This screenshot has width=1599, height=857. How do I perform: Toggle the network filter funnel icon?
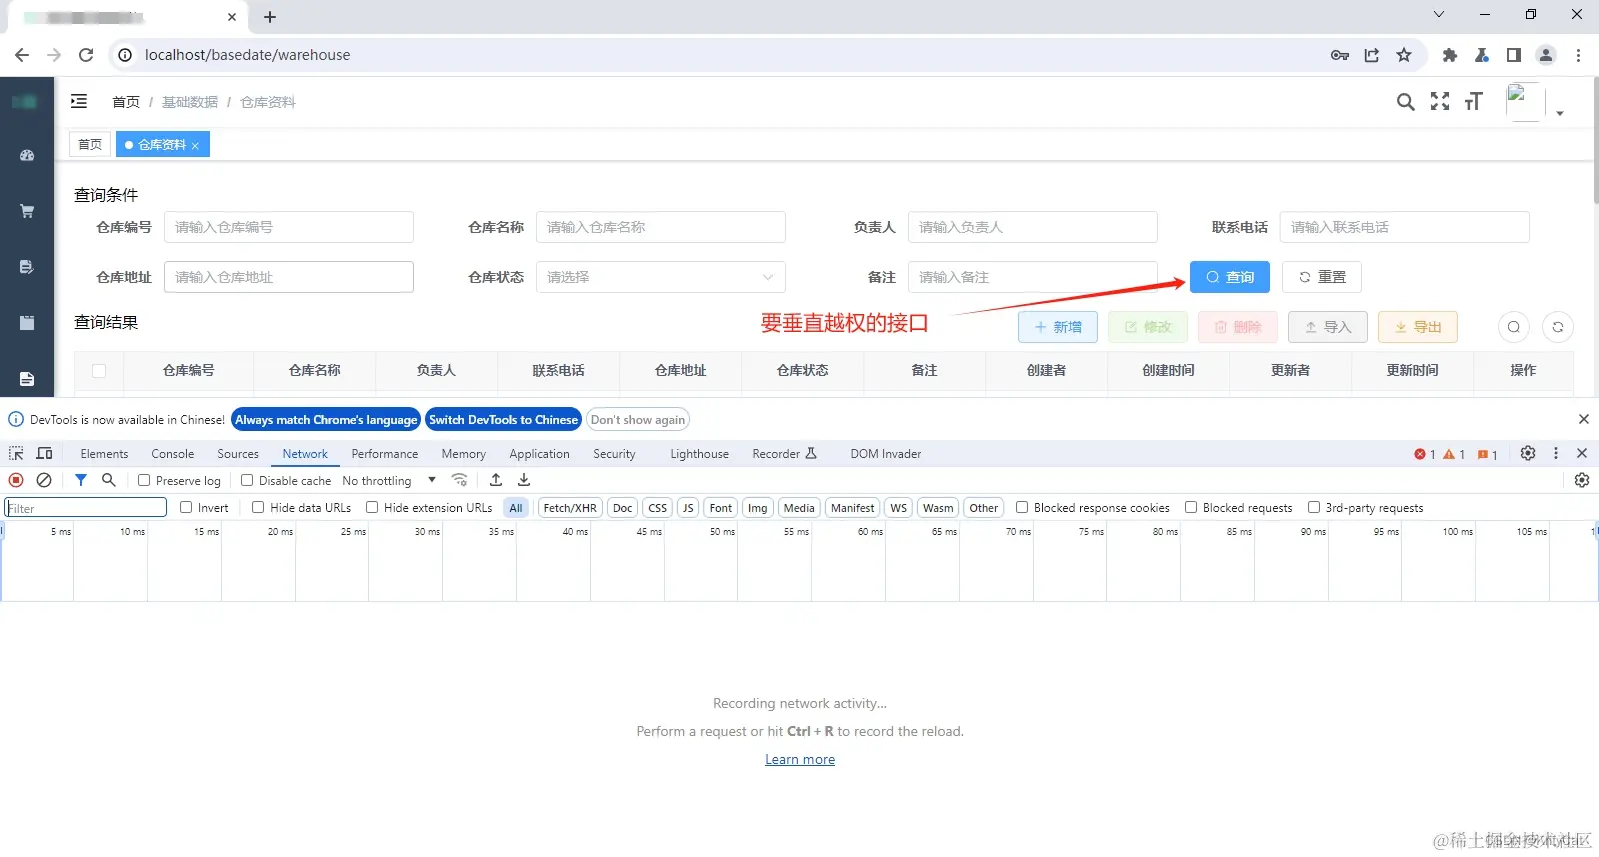81,480
